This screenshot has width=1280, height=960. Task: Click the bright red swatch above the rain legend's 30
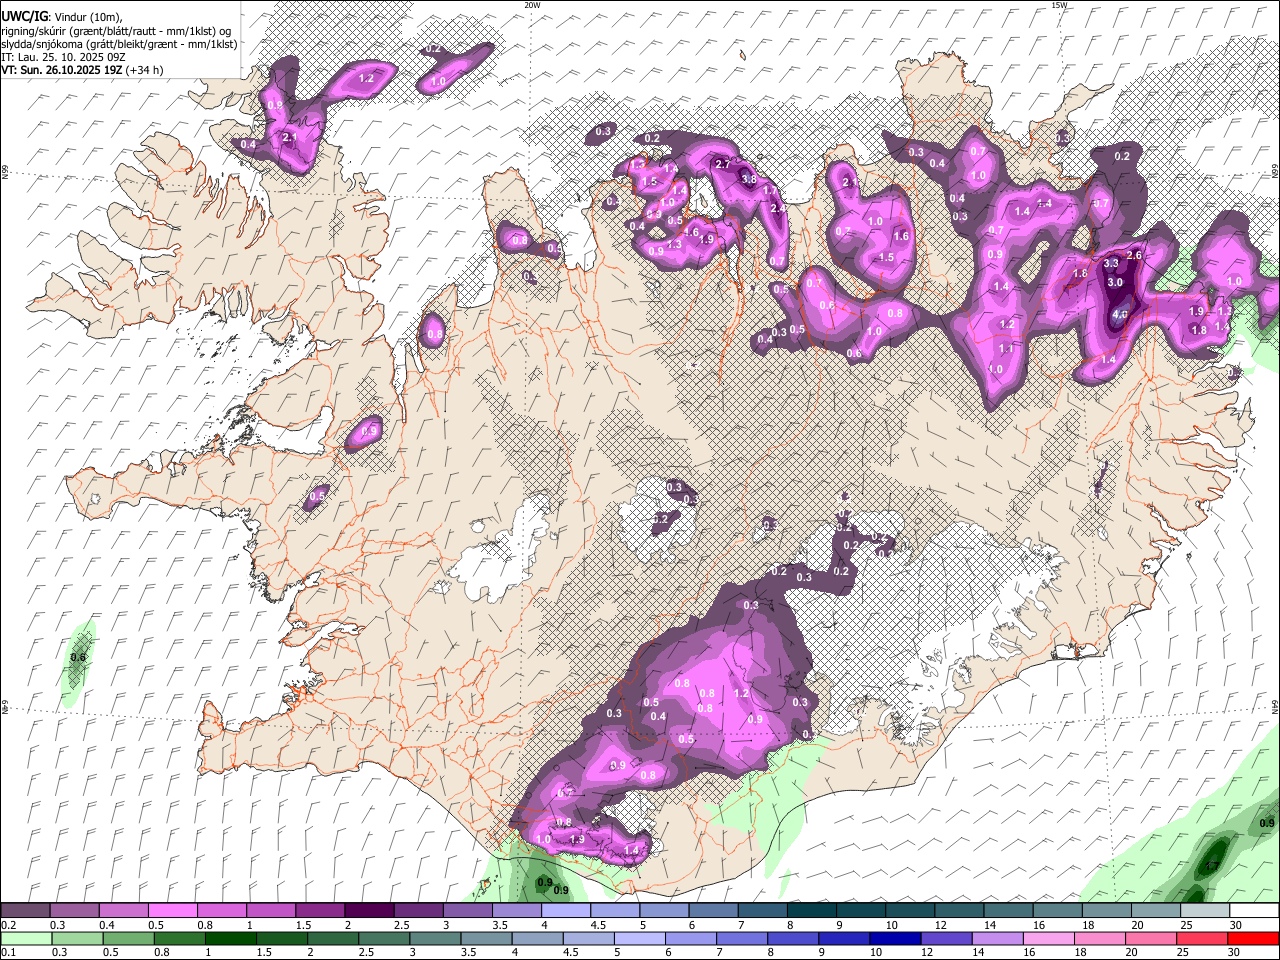[1254, 938]
